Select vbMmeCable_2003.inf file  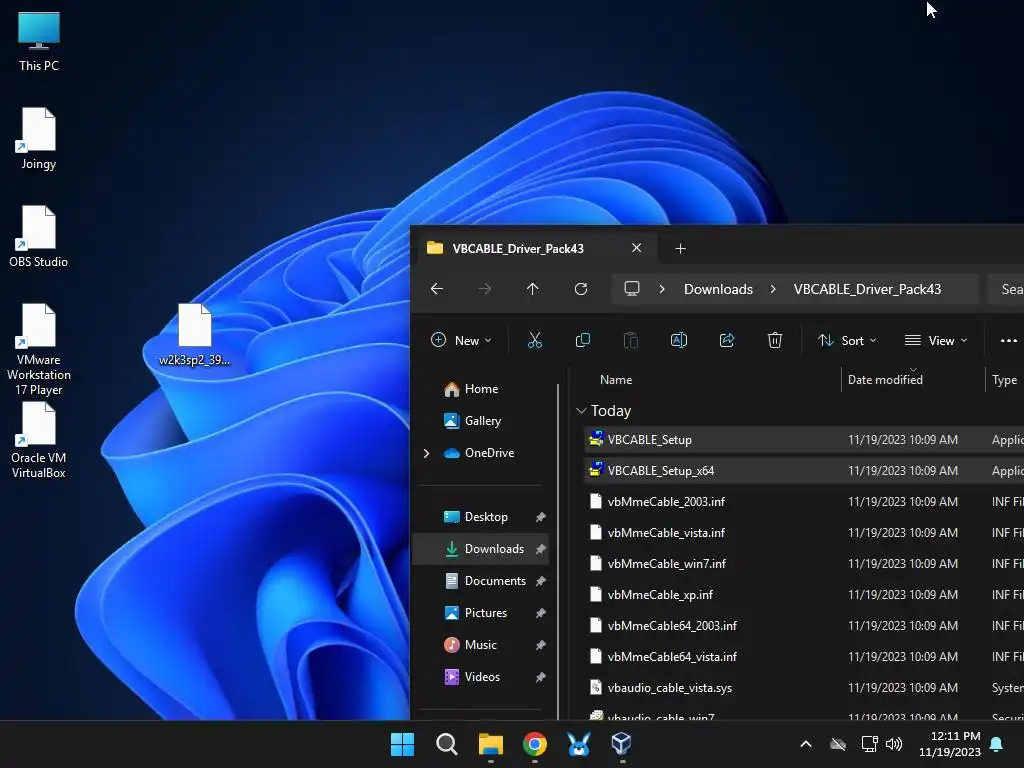(x=804, y=502)
